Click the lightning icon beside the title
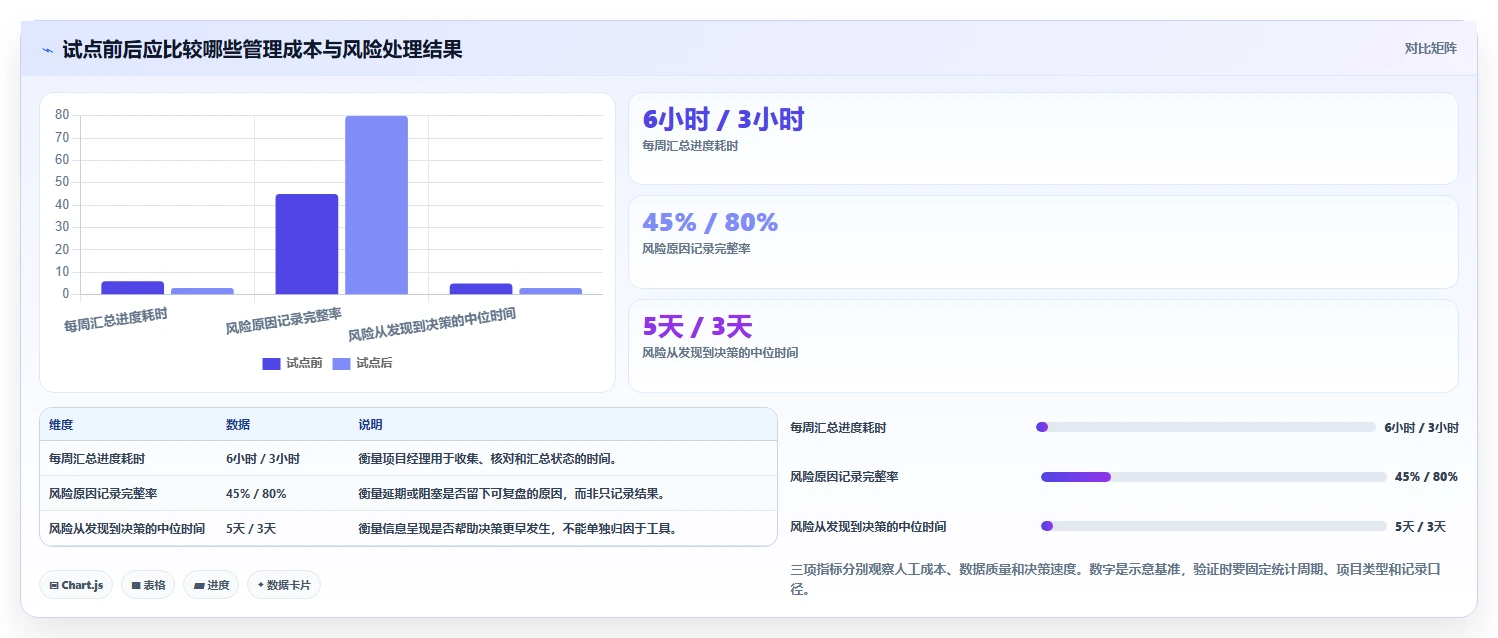The image size is (1498, 638). pos(47,50)
